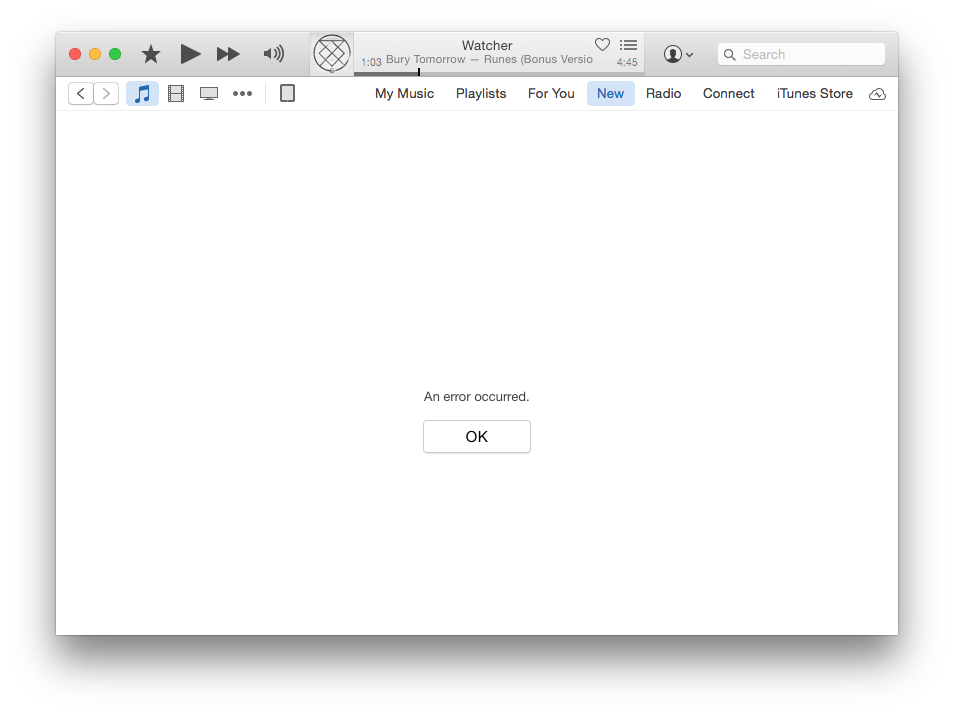
Task: Switch to TV Shows monitor icon
Action: pyautogui.click(x=209, y=94)
